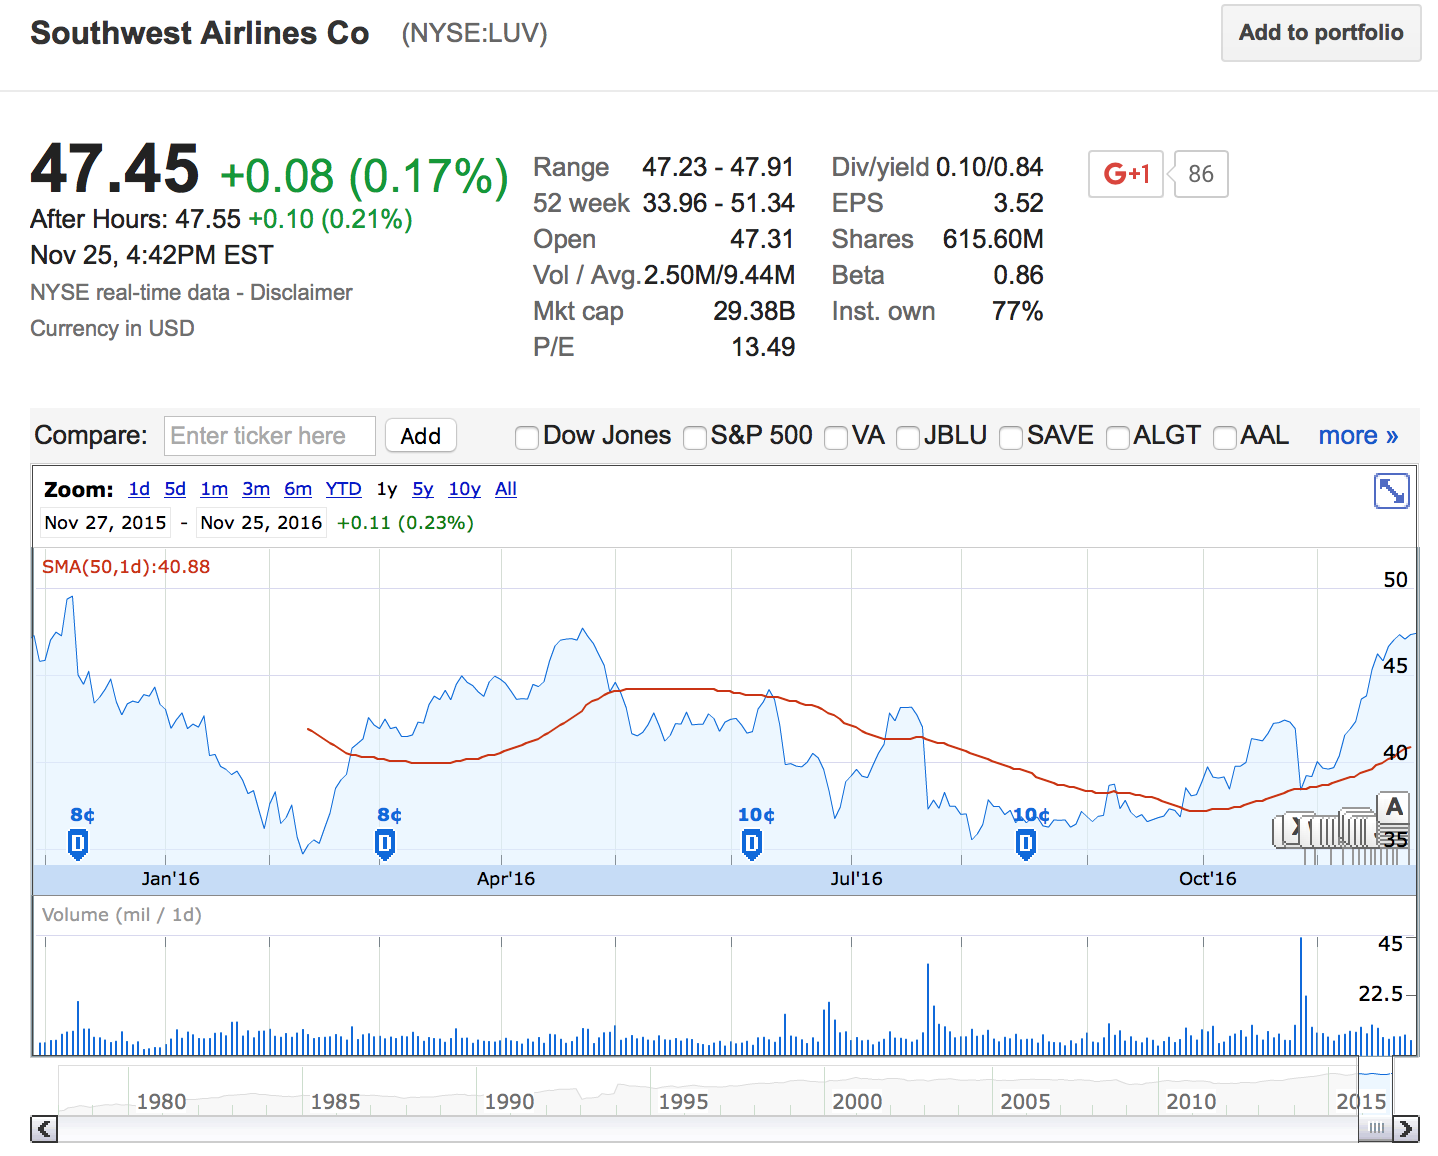Click the right scroll arrow of timeline
Viewport: 1438px width, 1156px height.
[x=1406, y=1129]
